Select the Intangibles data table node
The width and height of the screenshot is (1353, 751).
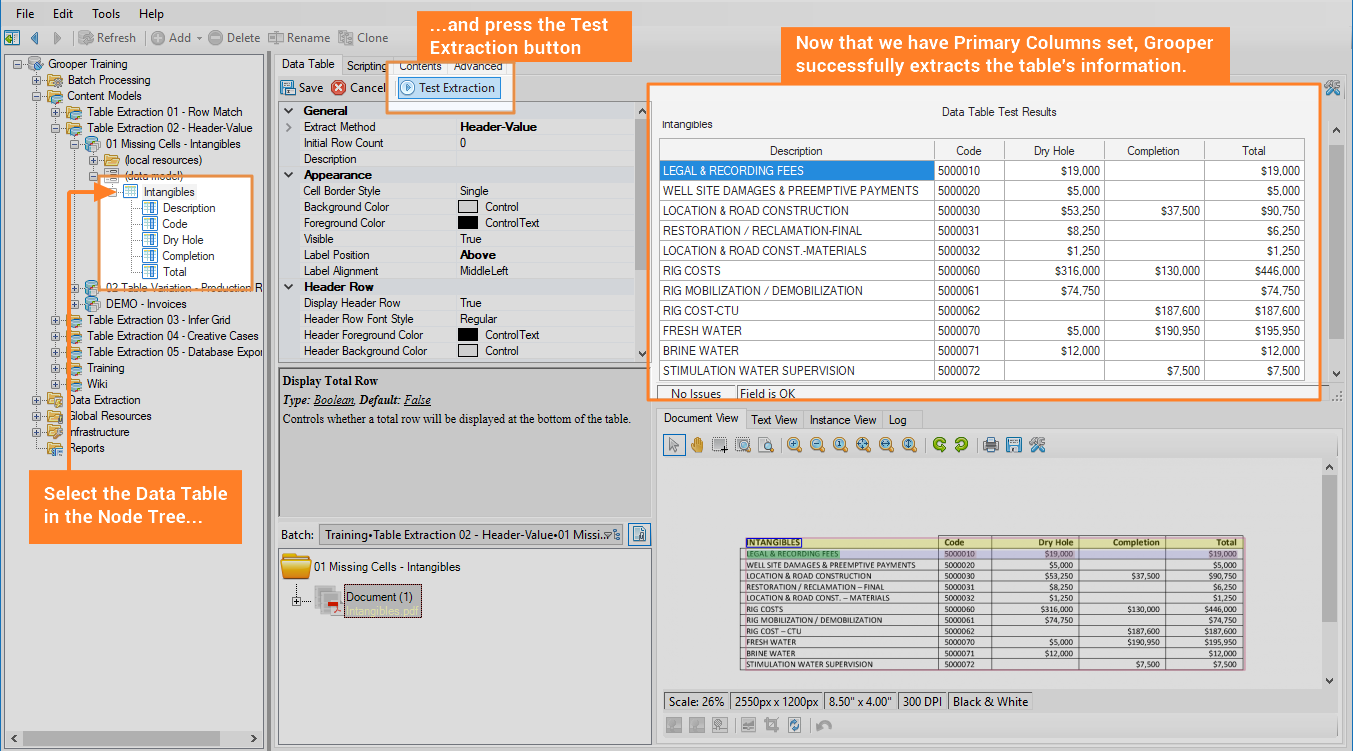[168, 192]
